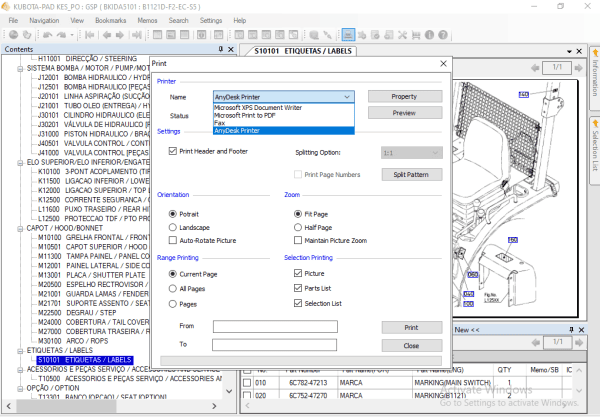Click the redo arrow toolbar icon
This screenshot has height=417, width=600.
pos(61,35)
